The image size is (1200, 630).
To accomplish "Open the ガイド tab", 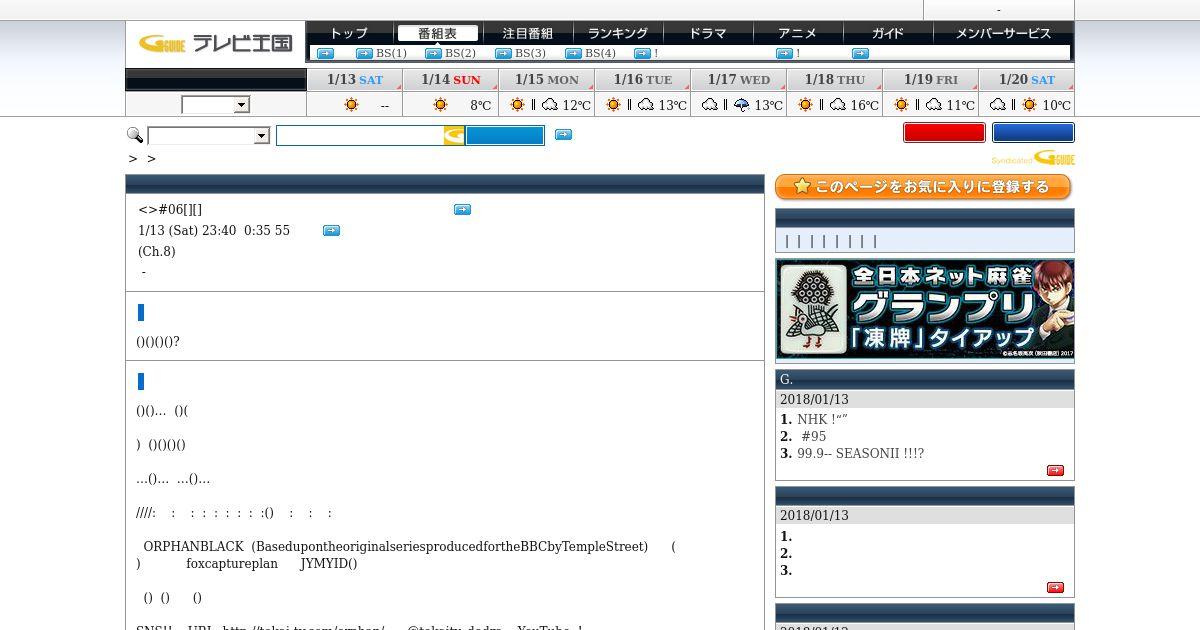I will pyautogui.click(x=887, y=33).
